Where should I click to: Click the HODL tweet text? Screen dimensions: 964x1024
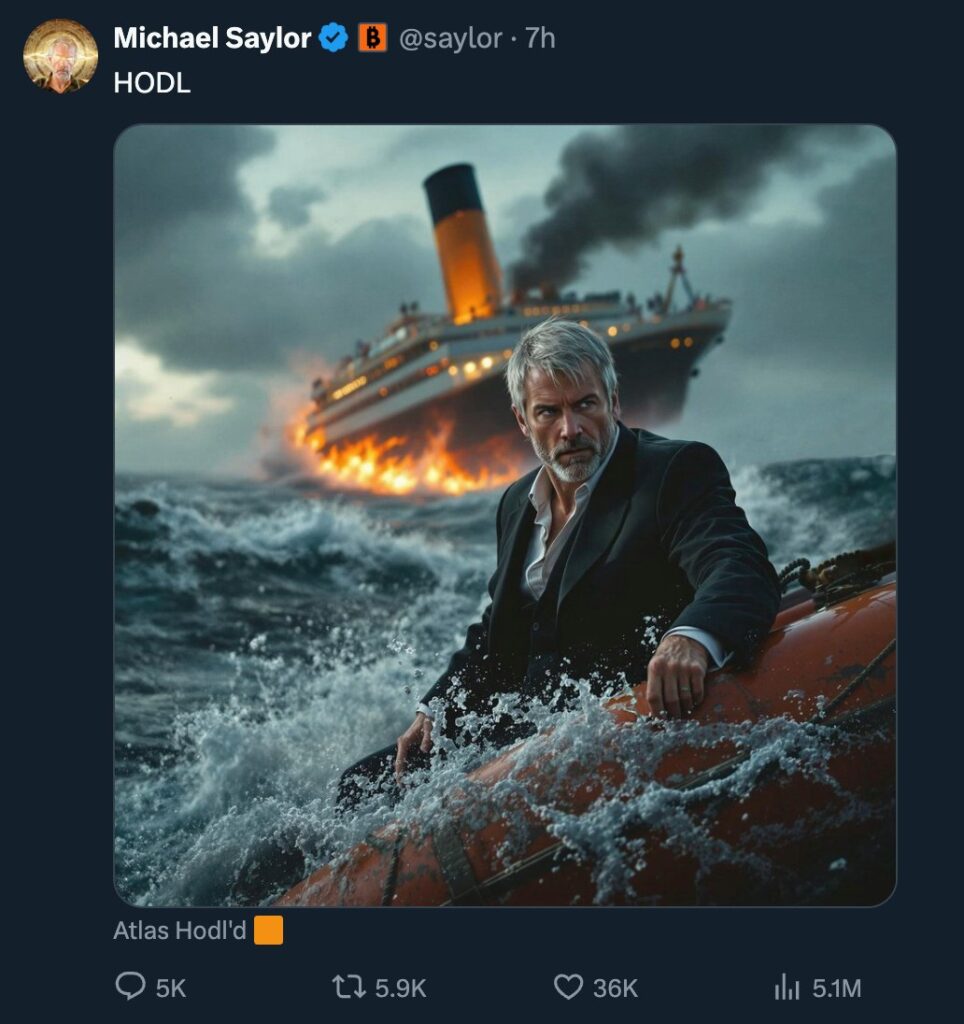152,83
